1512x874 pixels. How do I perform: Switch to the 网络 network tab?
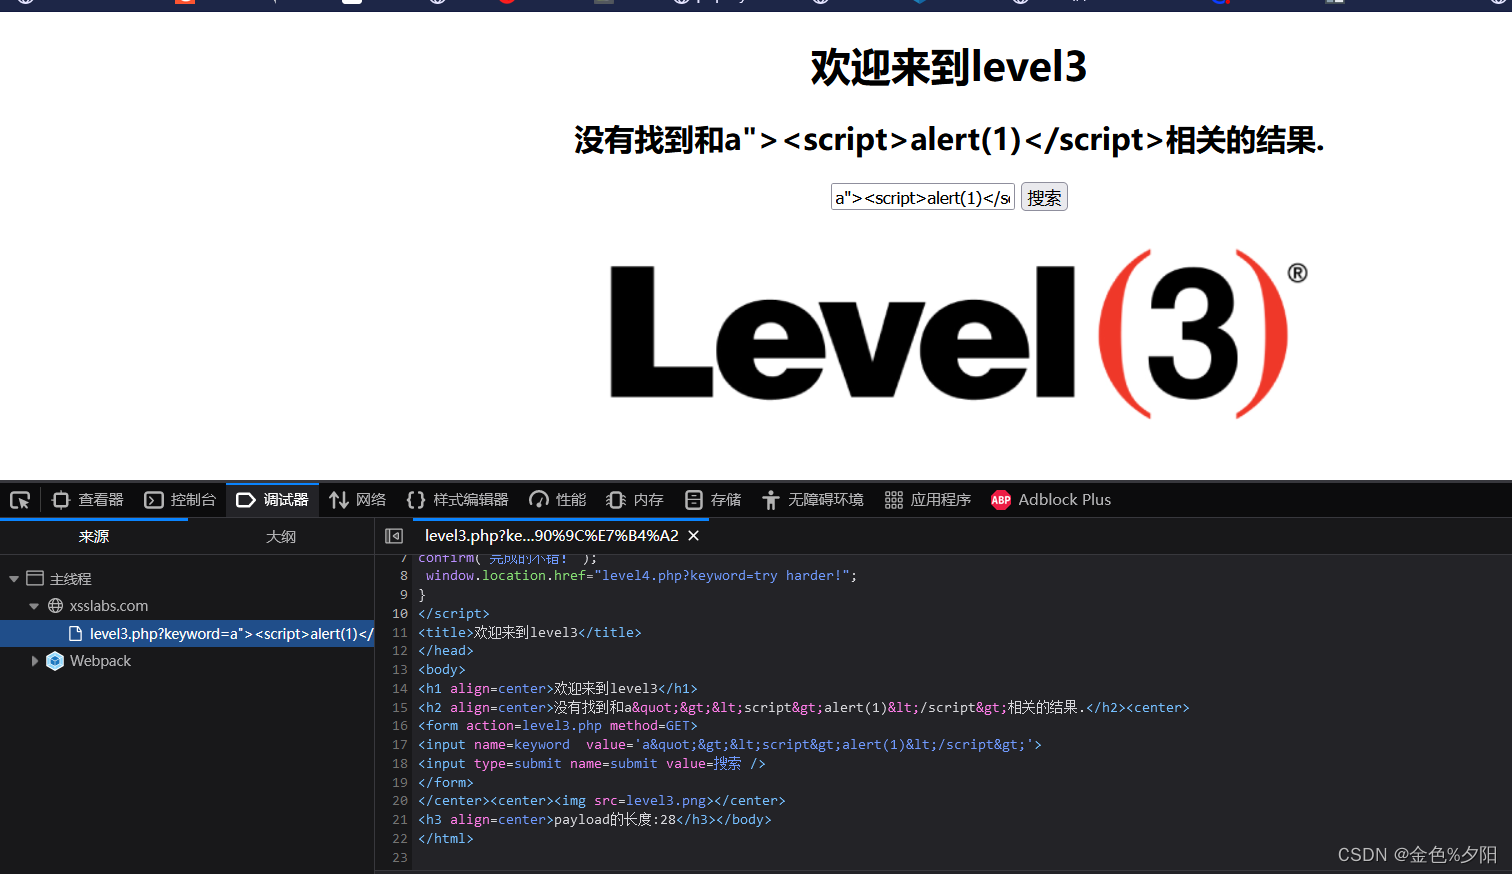tap(358, 500)
